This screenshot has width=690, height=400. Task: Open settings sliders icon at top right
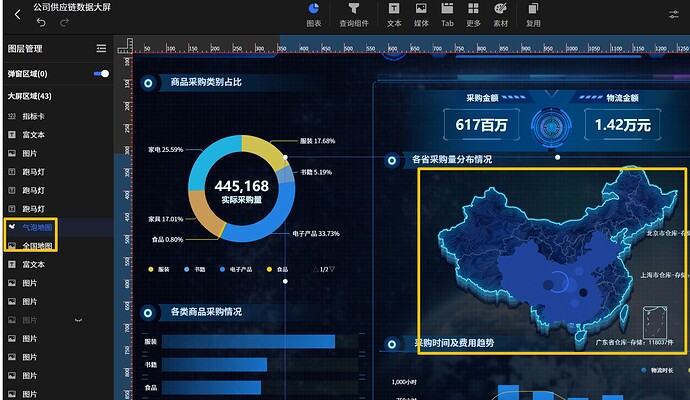tap(673, 15)
